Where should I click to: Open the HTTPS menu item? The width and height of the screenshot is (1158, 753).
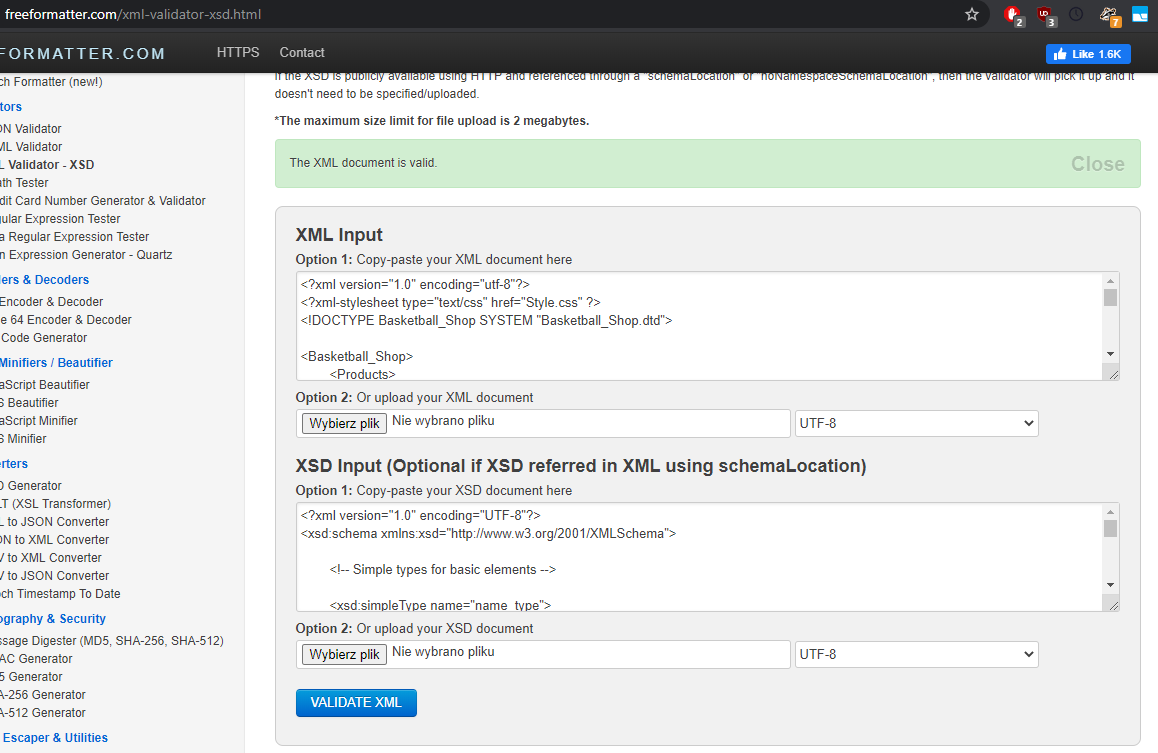(238, 53)
